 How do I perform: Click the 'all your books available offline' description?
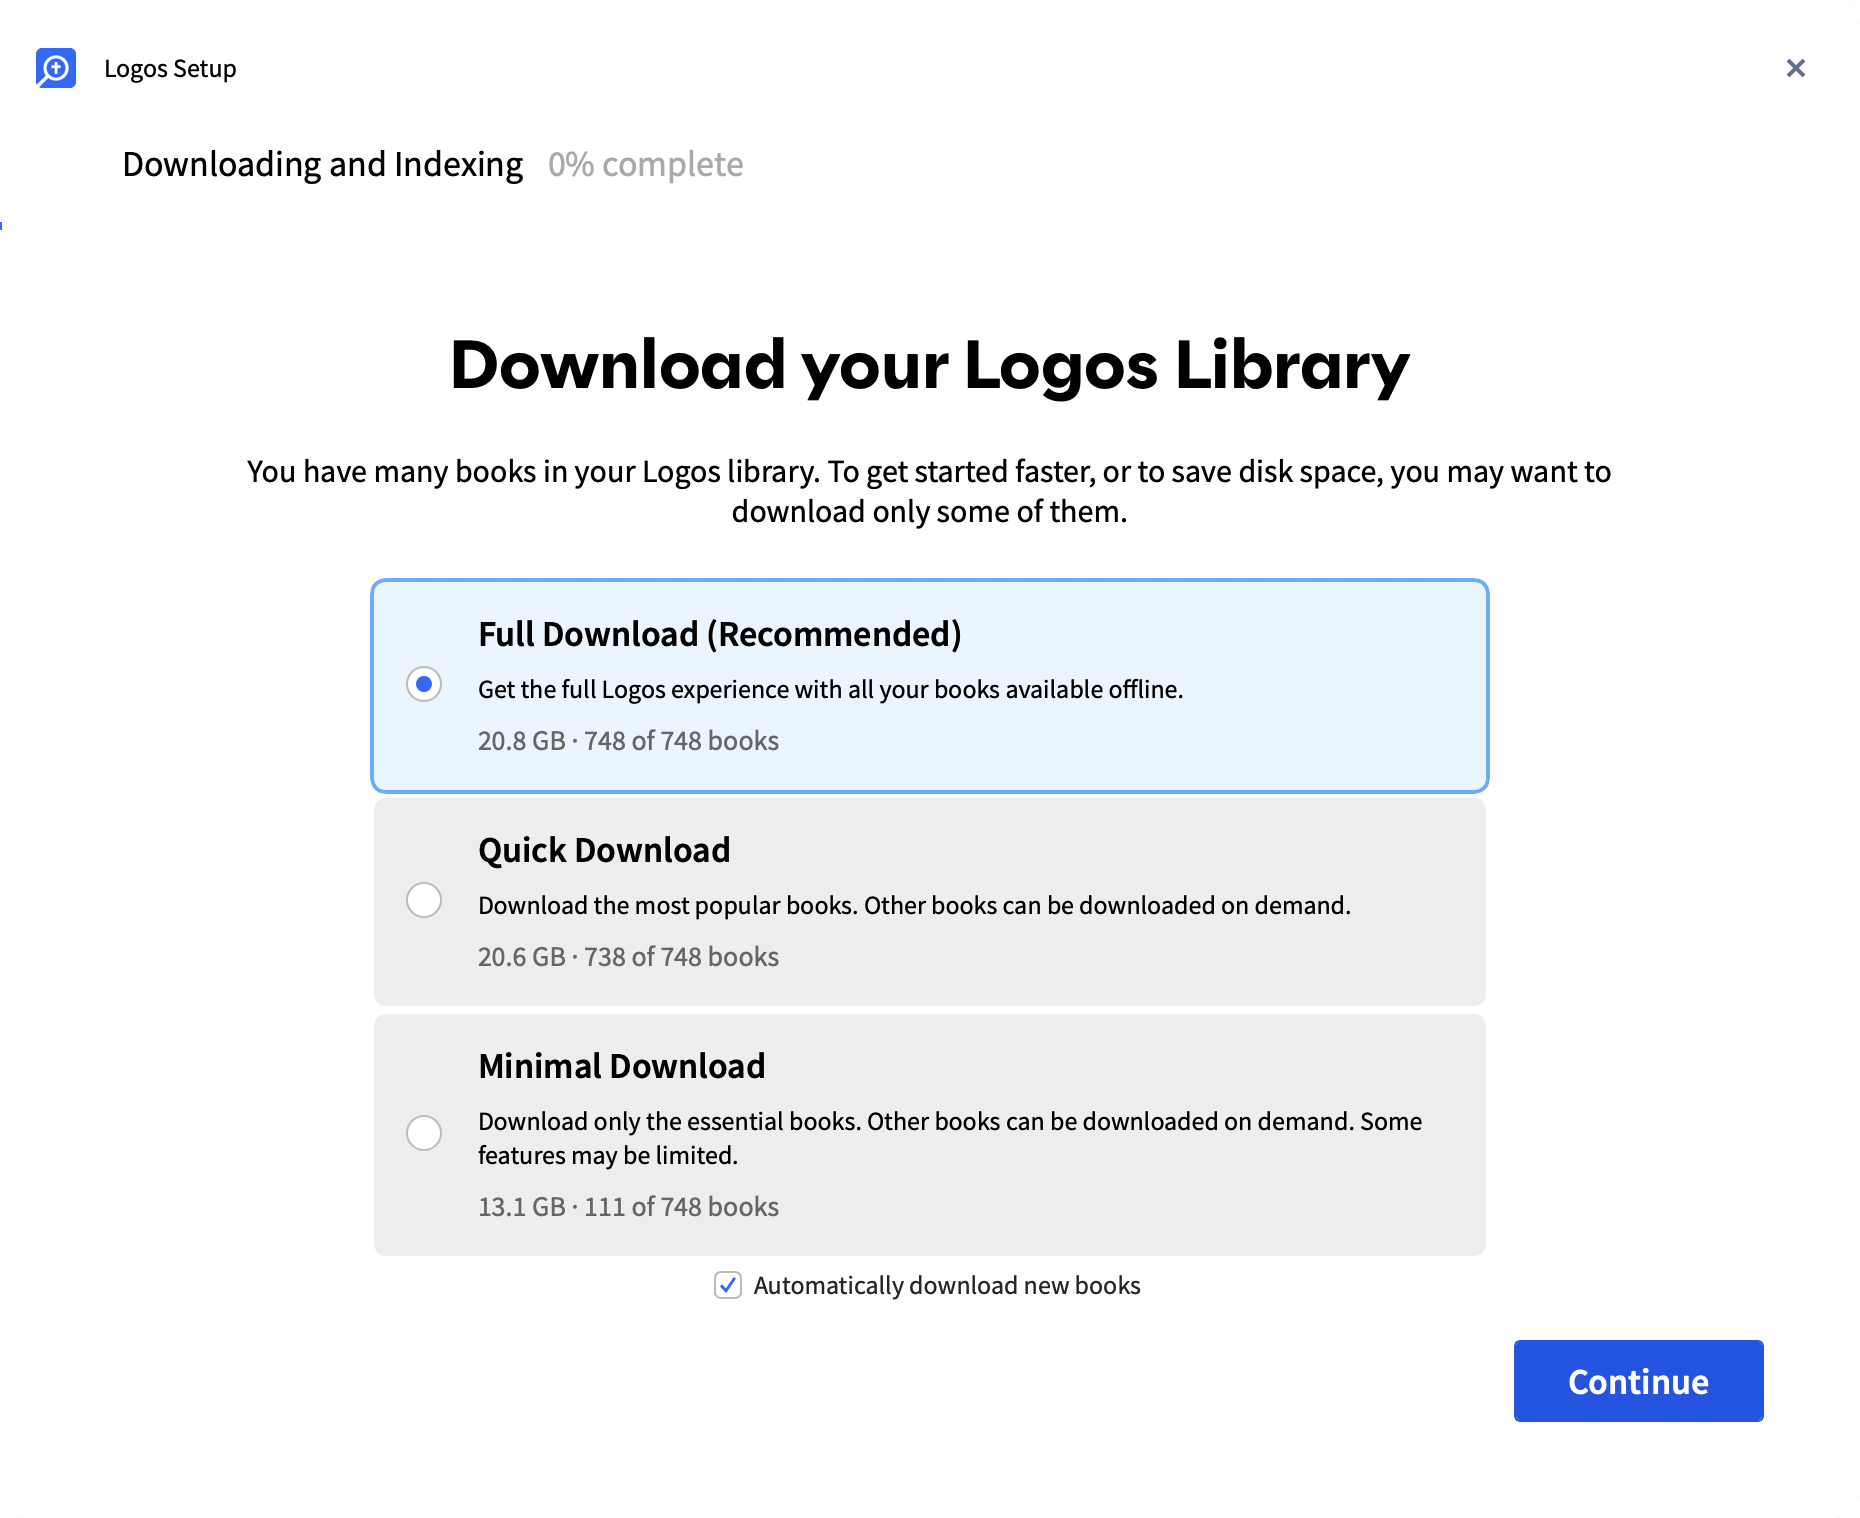(x=830, y=690)
